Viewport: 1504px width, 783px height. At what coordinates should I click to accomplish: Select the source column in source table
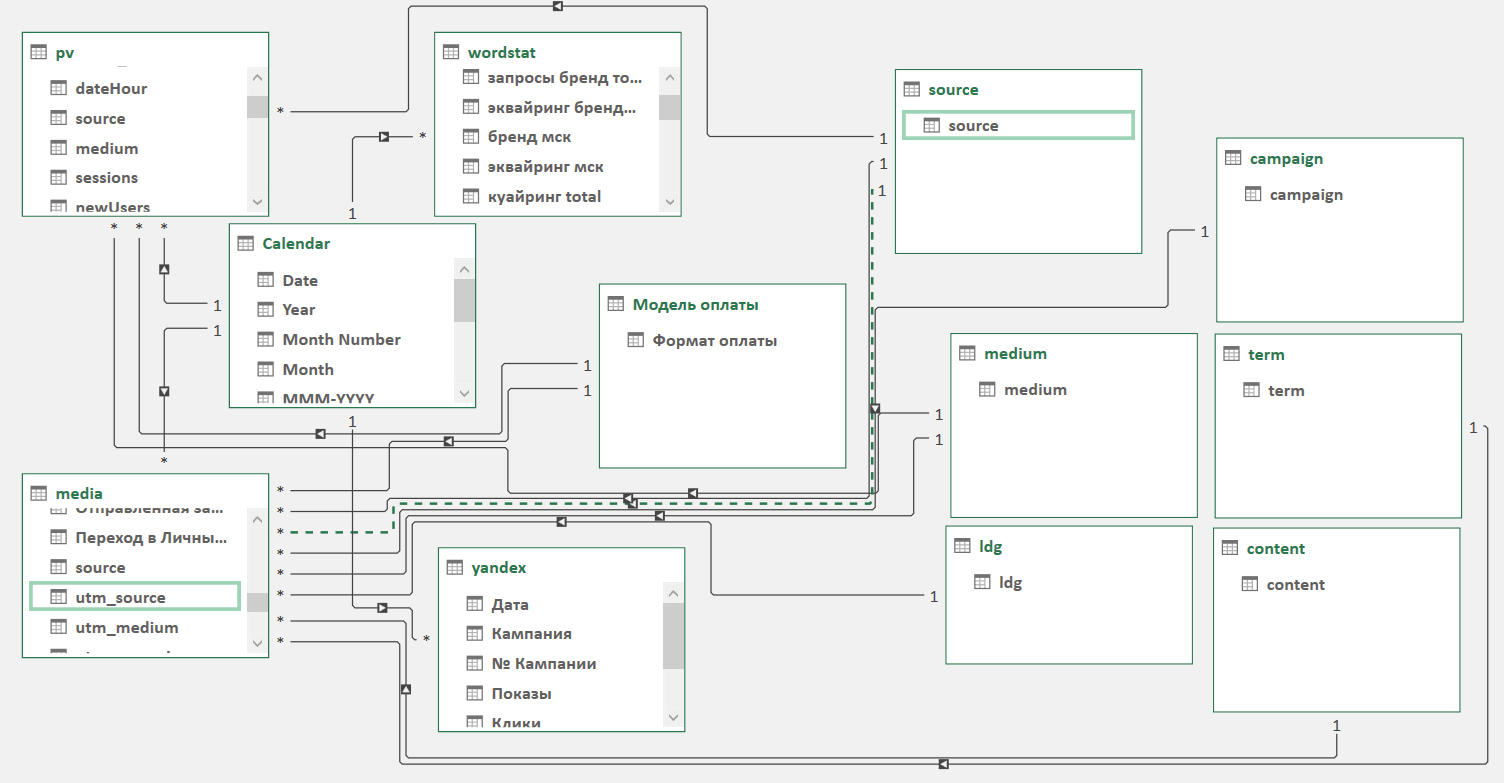[1018, 125]
